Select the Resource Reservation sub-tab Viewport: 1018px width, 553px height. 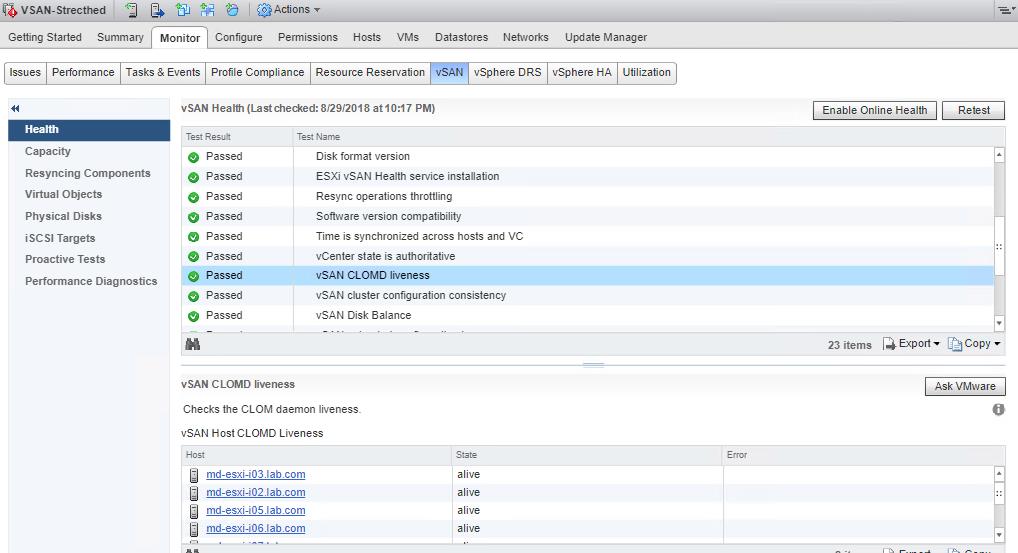click(x=370, y=73)
